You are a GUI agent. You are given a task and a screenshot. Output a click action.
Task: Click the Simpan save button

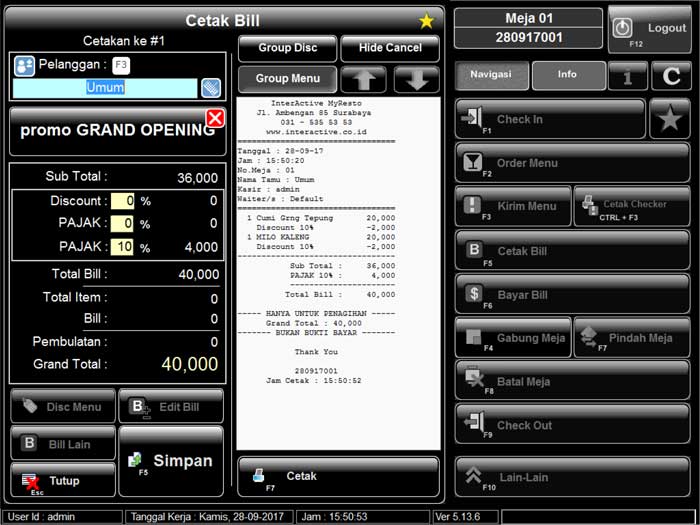(171, 461)
